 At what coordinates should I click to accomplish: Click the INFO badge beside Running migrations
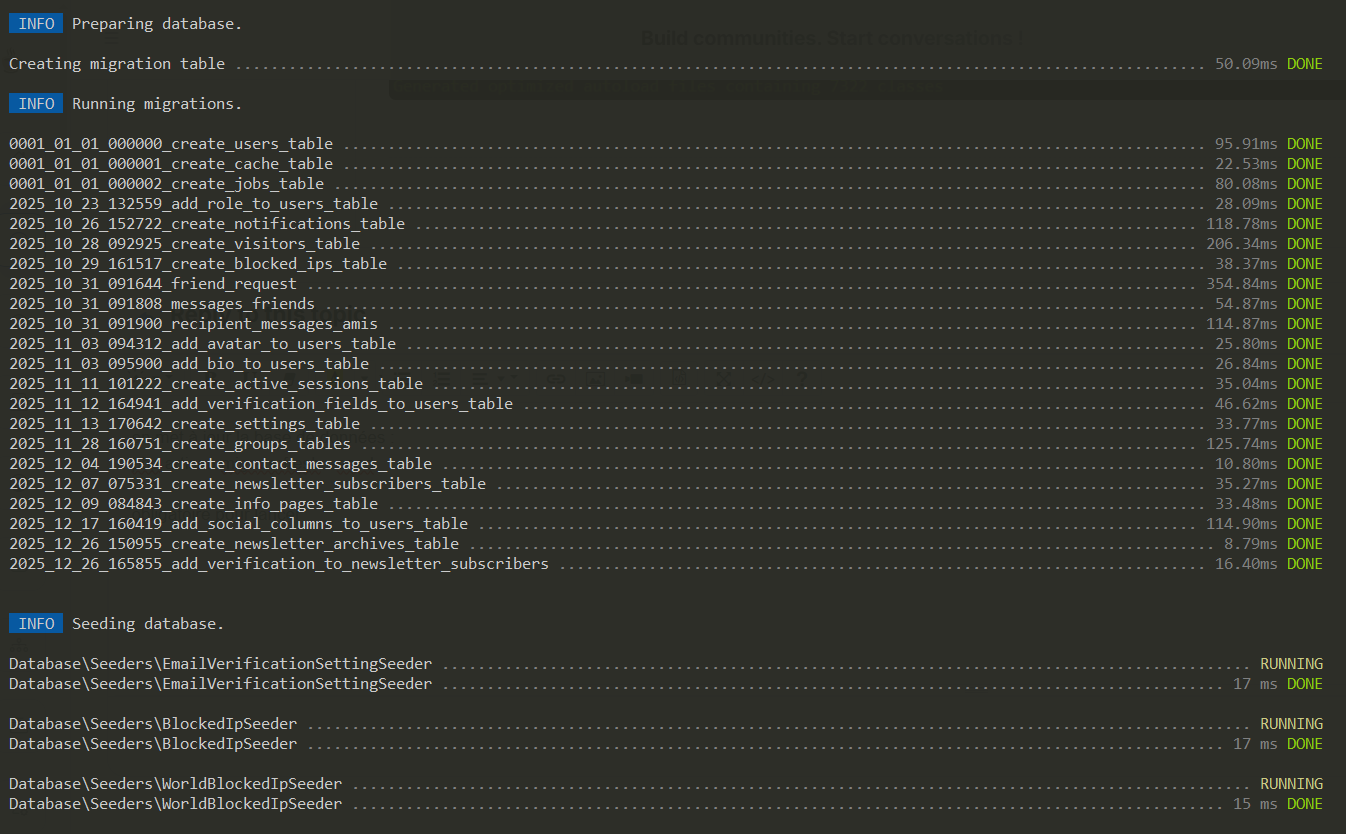pos(36,104)
